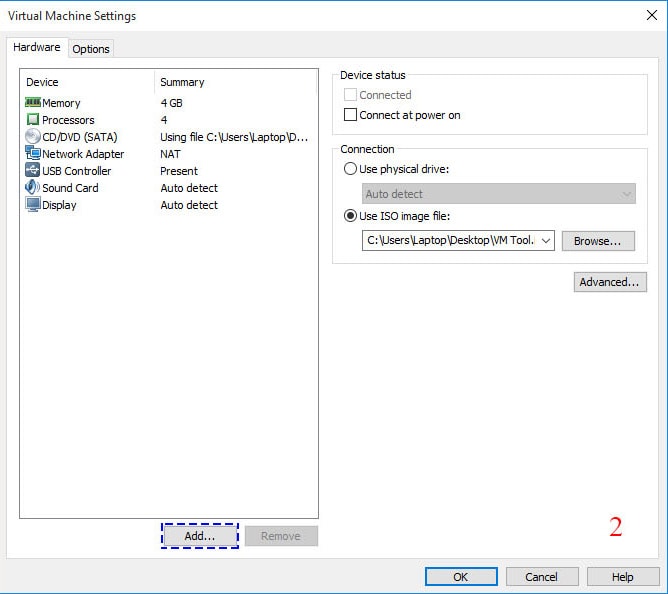Expand the Auto detect drive dropdown
668x594 pixels.
(x=627, y=194)
